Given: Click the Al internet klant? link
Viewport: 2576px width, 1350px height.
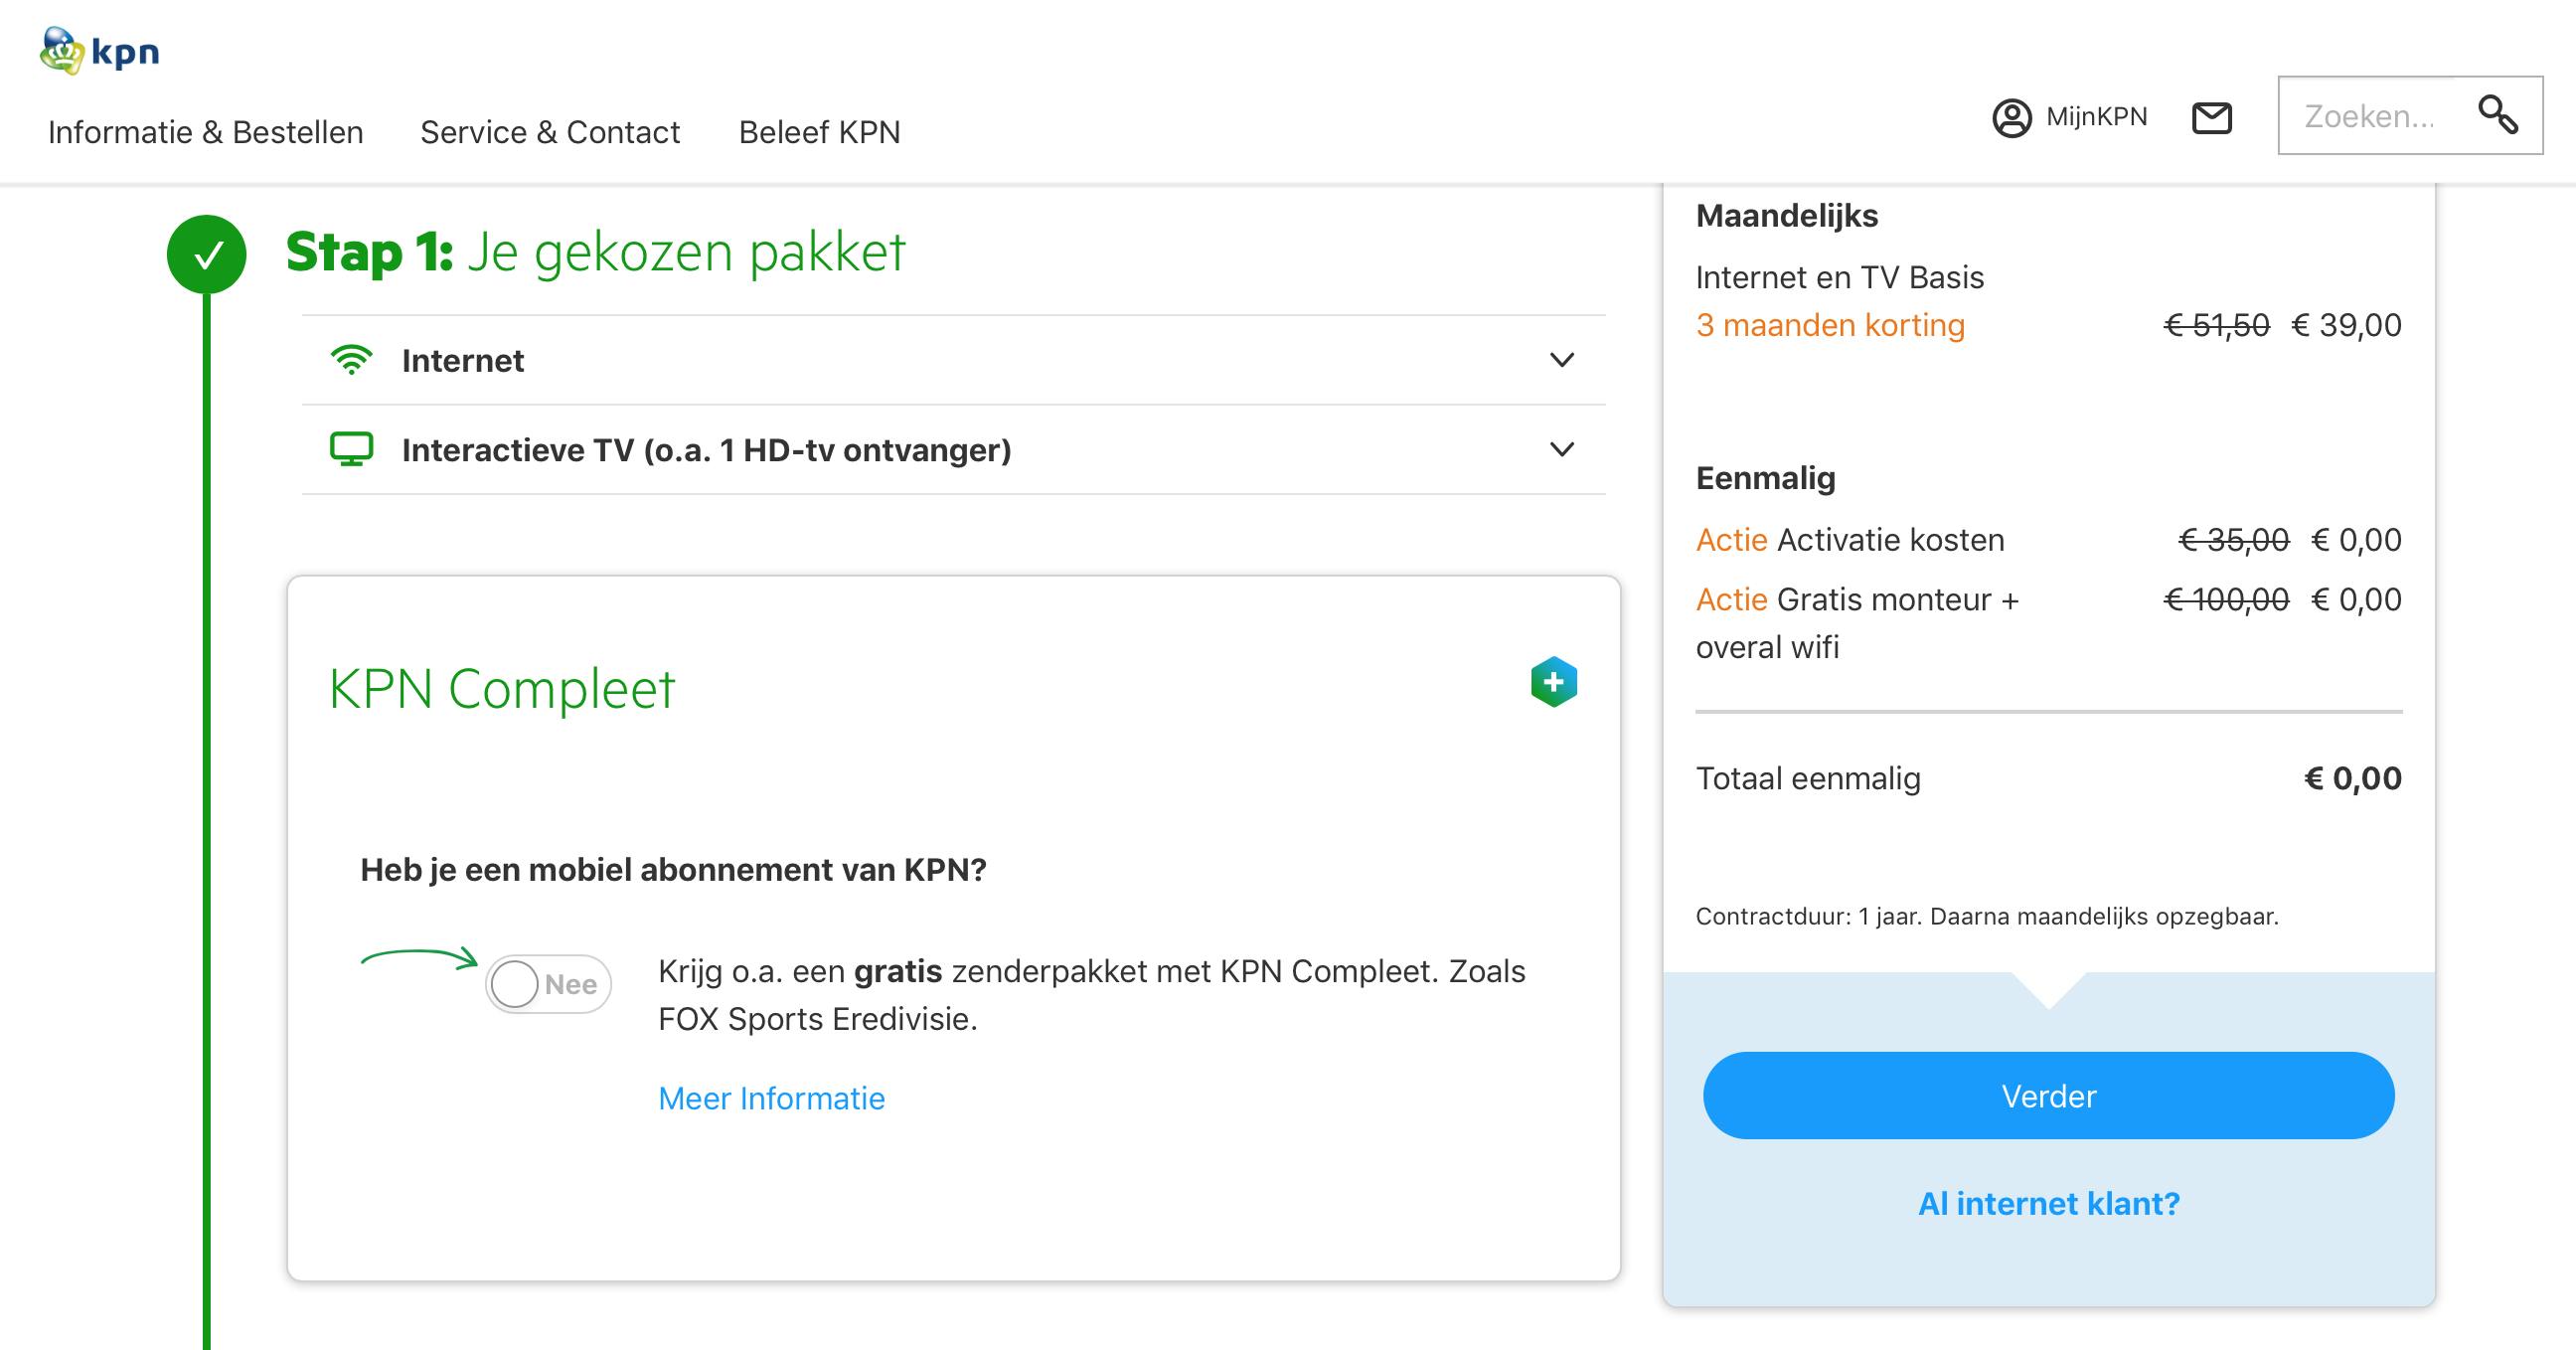Looking at the screenshot, I should point(2048,1203).
